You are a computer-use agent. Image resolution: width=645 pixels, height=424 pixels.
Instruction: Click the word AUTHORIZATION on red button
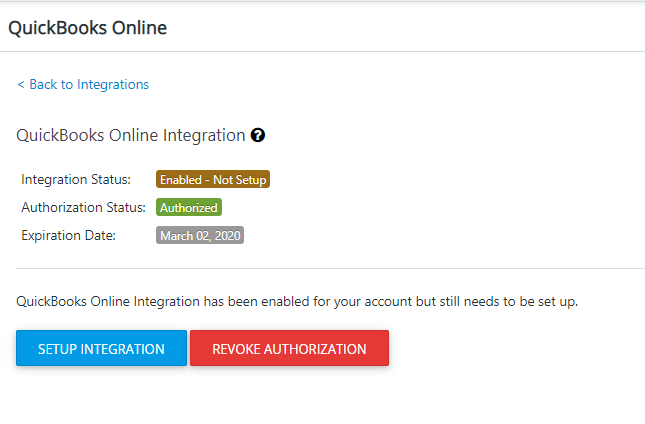(x=315, y=349)
